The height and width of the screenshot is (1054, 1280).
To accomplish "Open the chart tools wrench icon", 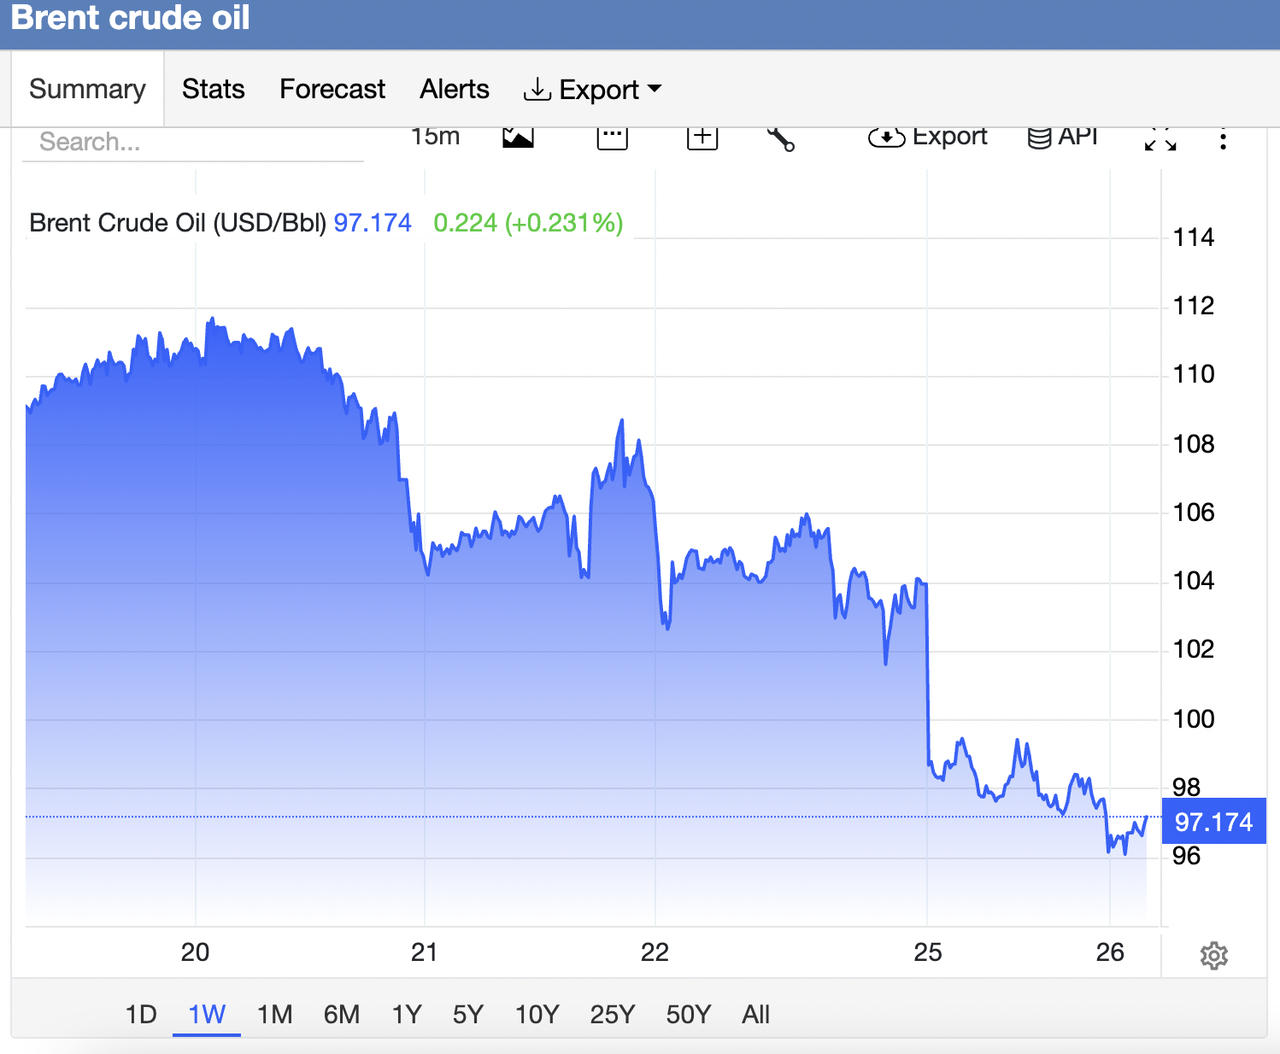I will click(x=781, y=139).
